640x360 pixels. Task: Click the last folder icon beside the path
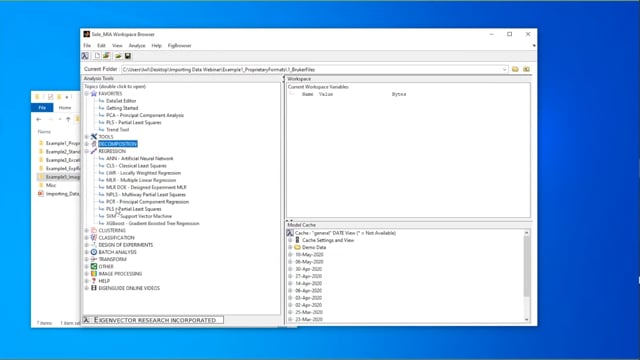[527, 69]
